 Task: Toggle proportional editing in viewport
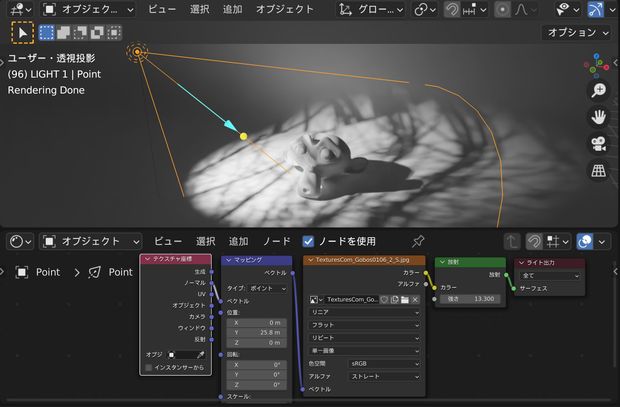502,9
